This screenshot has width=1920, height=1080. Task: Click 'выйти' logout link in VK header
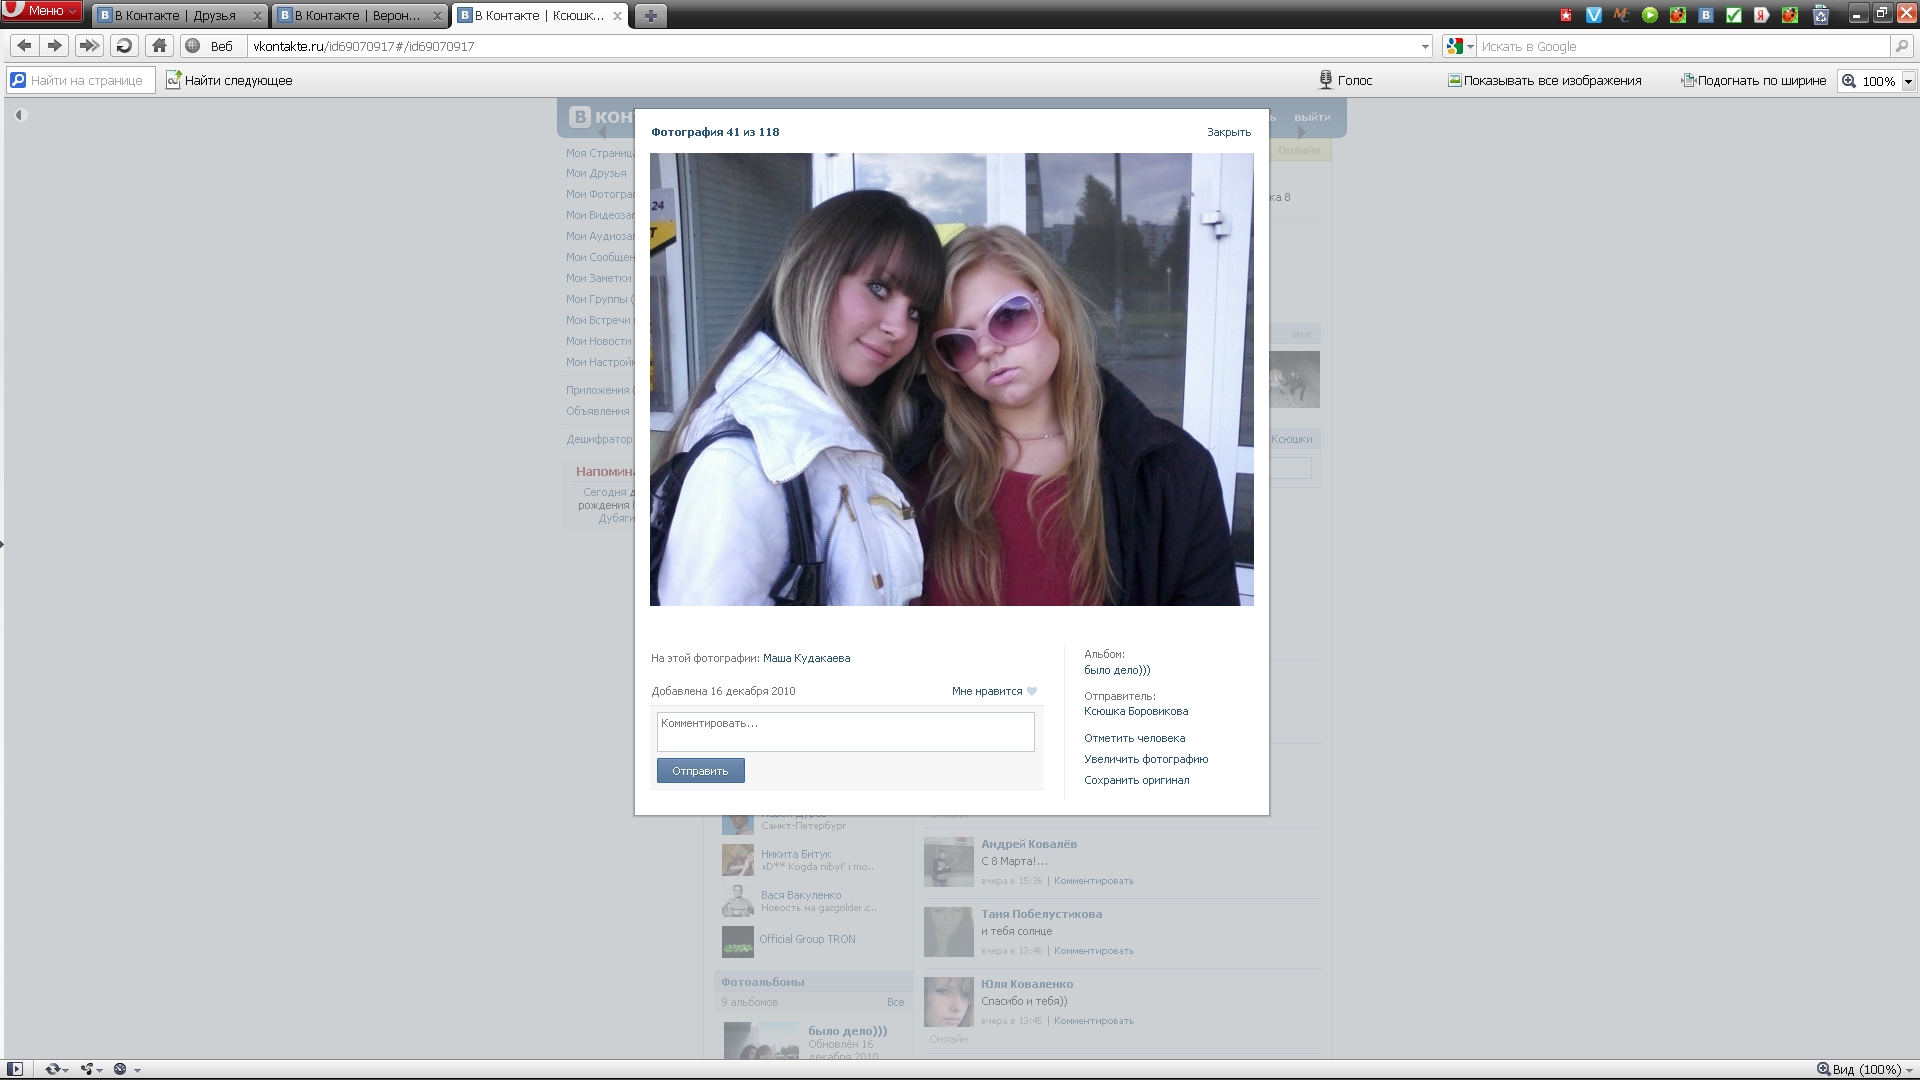1312,117
